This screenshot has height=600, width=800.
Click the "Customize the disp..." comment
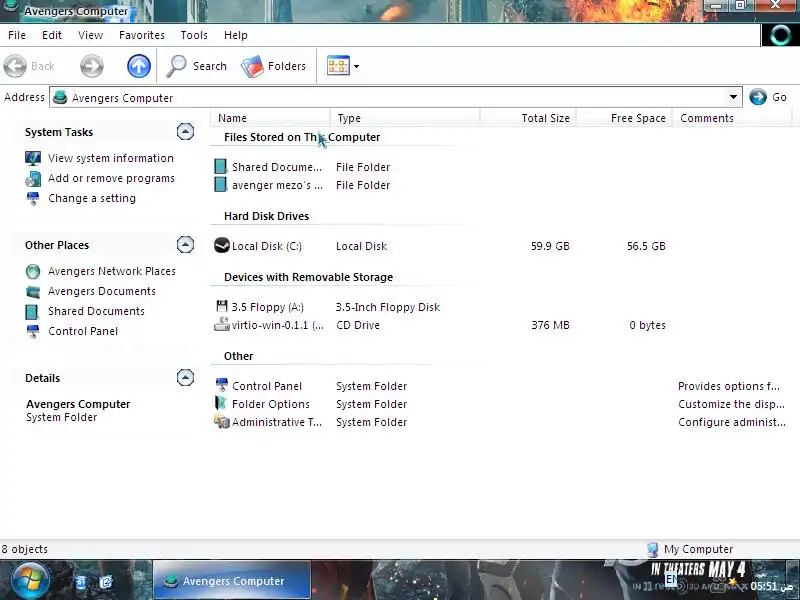731,404
